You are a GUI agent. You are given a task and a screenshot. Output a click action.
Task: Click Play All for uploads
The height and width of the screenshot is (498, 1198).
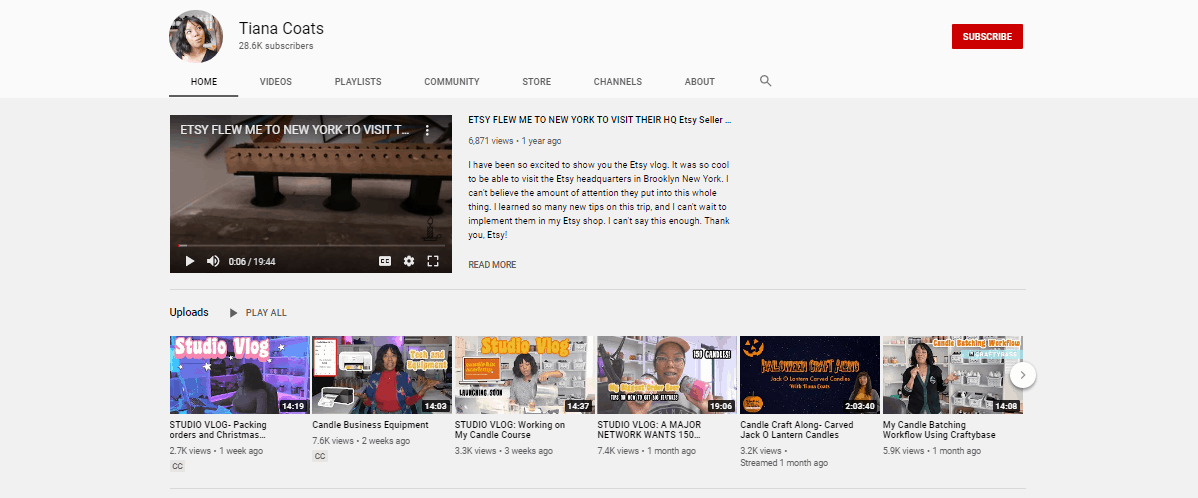point(258,312)
